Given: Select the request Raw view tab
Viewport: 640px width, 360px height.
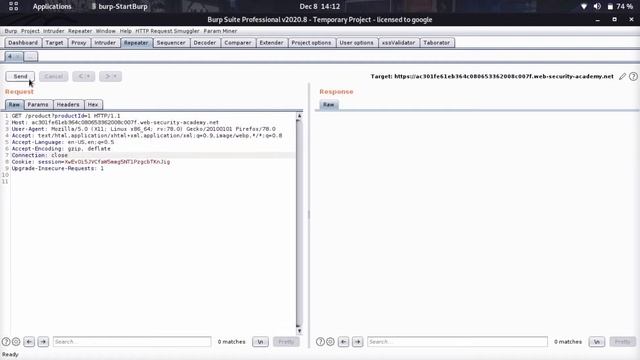Looking at the screenshot, I should click(x=14, y=105).
